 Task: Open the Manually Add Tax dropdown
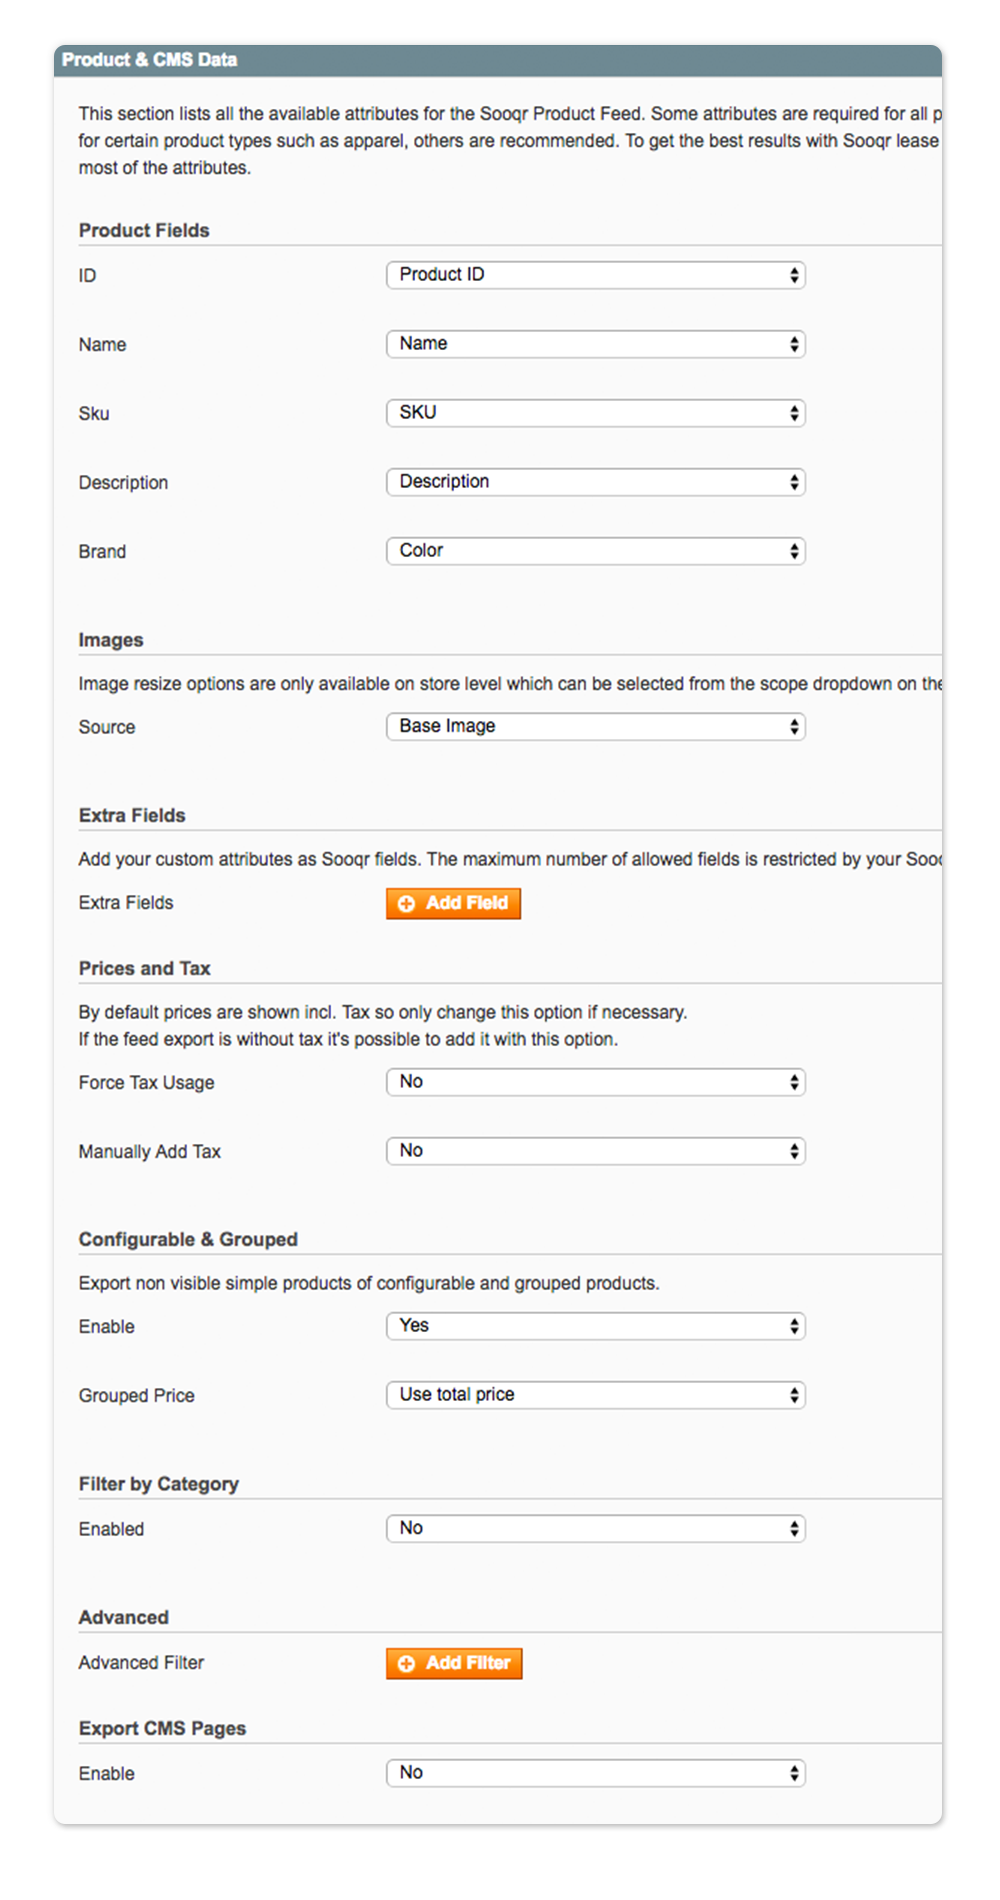pyautogui.click(x=596, y=1151)
